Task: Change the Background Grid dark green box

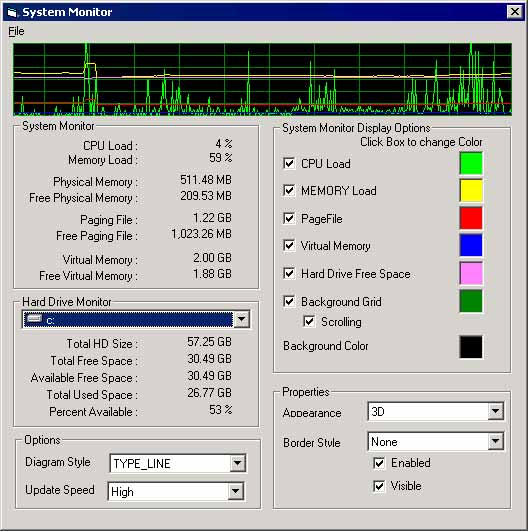Action: tap(471, 301)
